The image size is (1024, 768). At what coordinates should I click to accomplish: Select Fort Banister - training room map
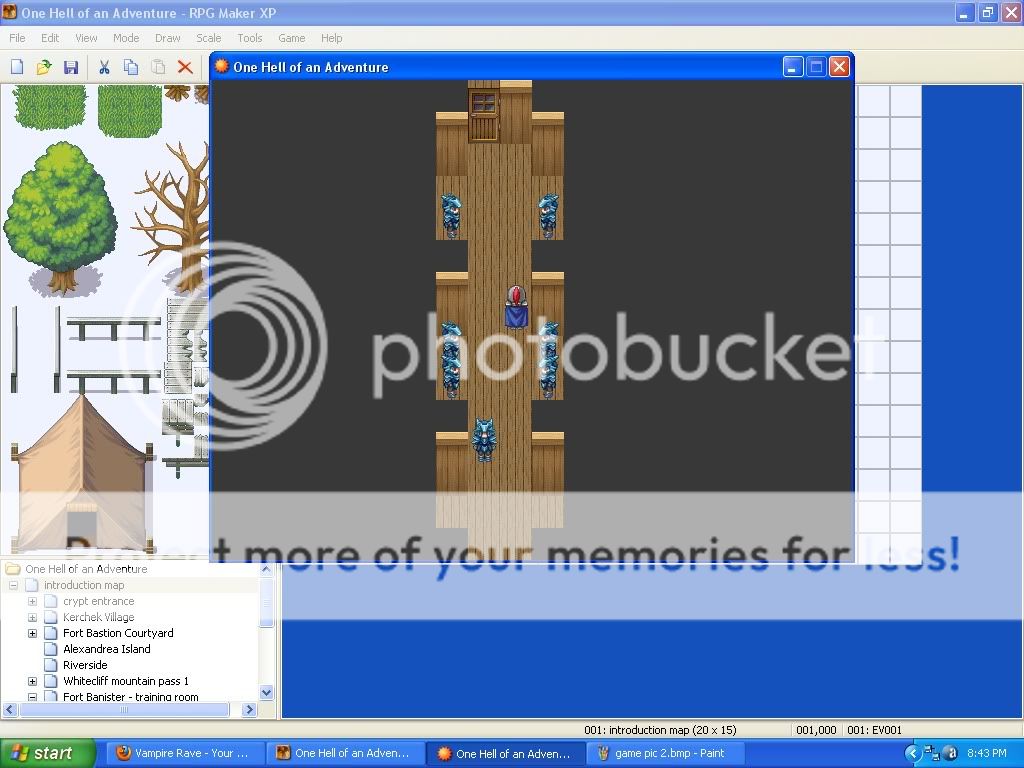[x=131, y=697]
